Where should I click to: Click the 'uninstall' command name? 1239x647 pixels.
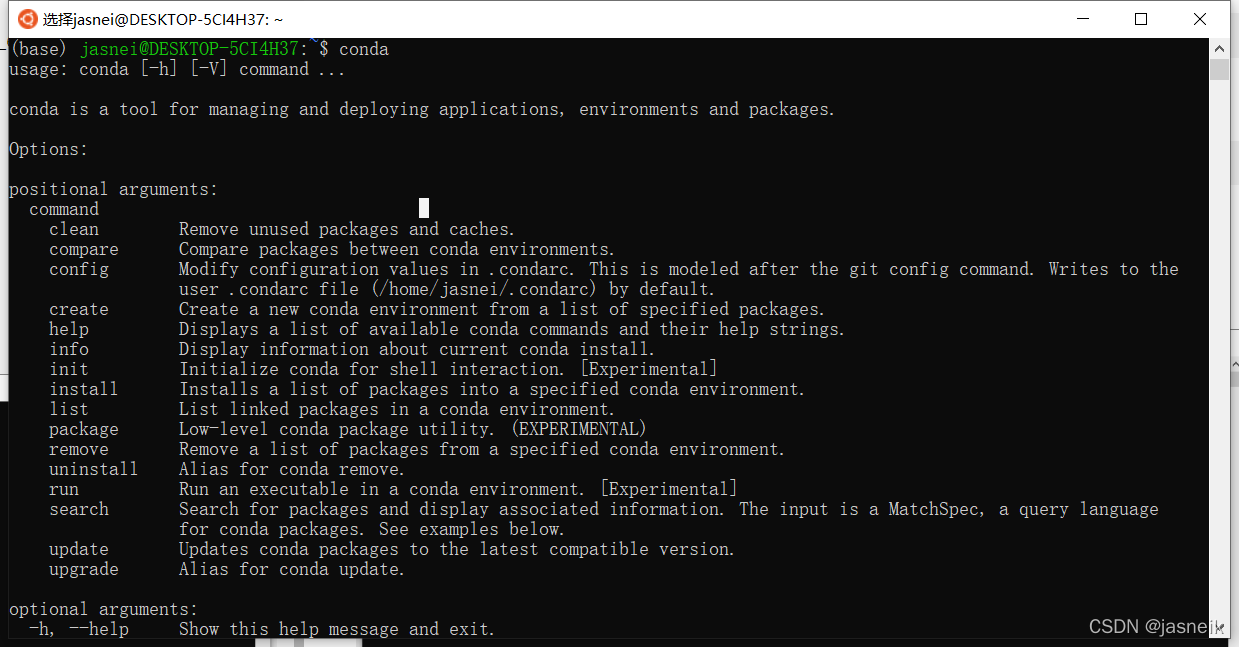(94, 469)
